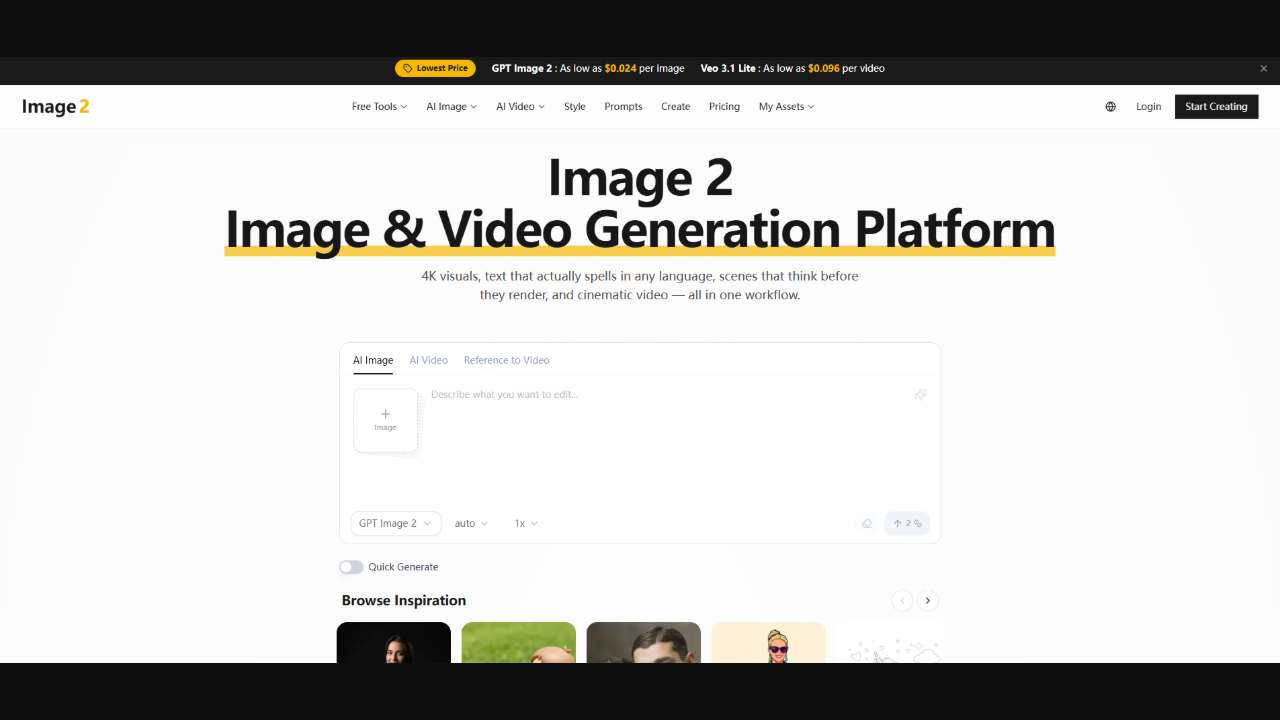Open the Pricing page

pos(724,106)
